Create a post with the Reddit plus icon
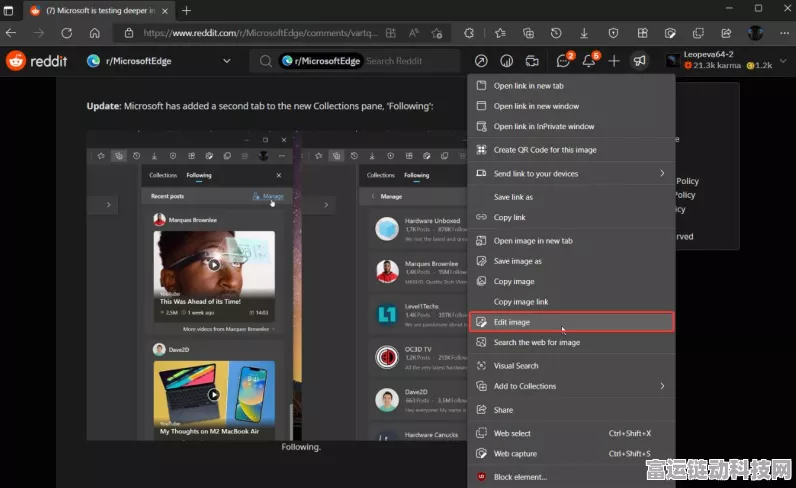Screen dimensions: 796x488 pos(614,61)
